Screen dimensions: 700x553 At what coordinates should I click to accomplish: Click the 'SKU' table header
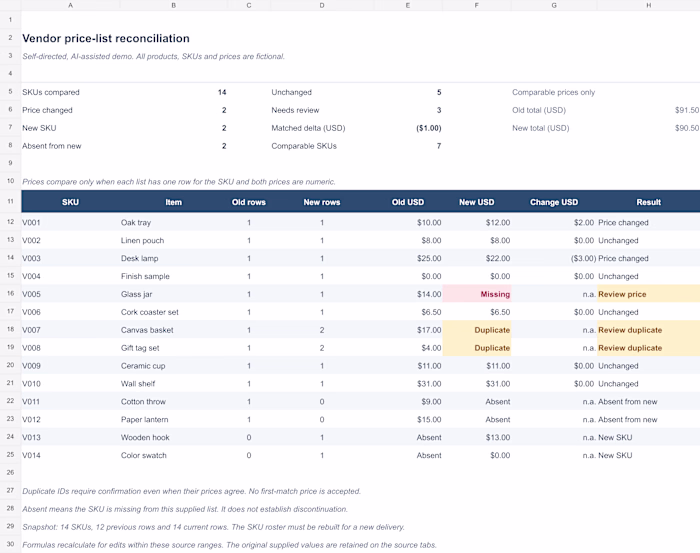70,202
